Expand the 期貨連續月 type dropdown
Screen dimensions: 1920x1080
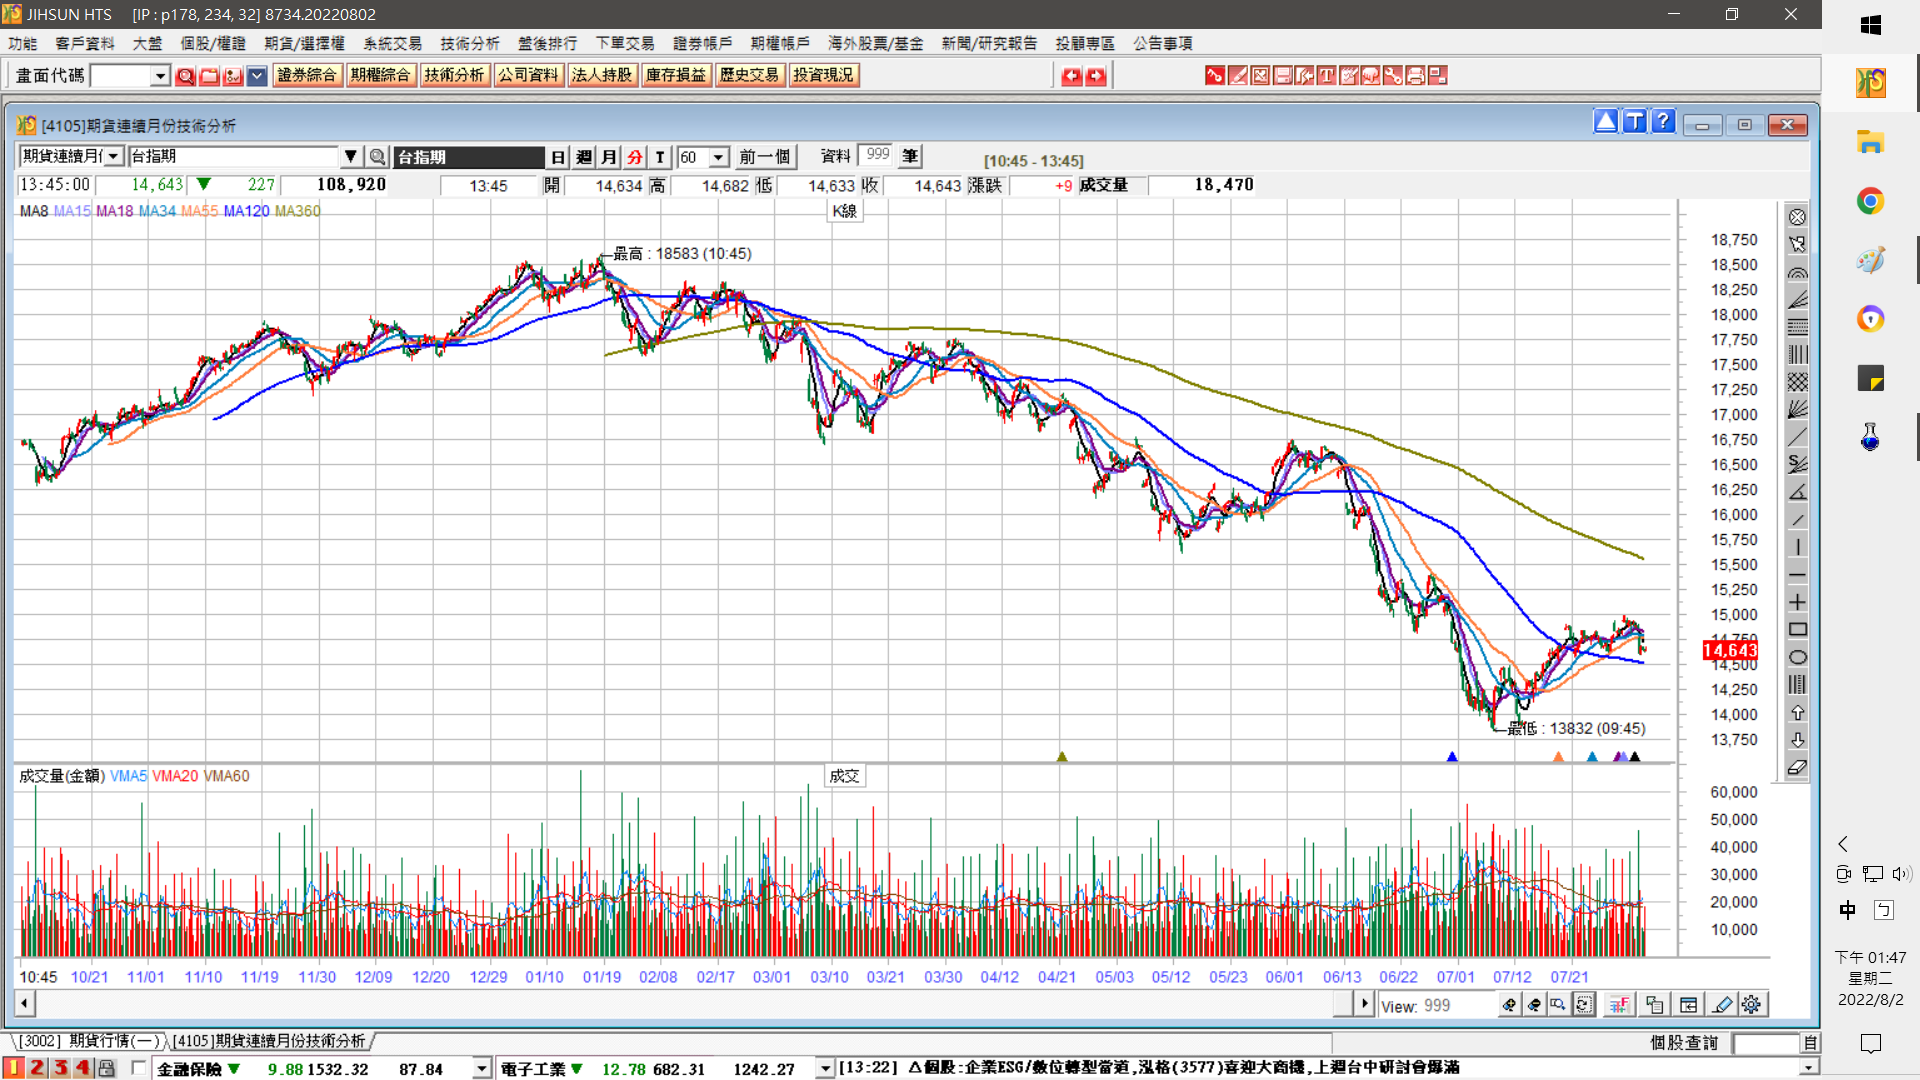[x=114, y=157]
